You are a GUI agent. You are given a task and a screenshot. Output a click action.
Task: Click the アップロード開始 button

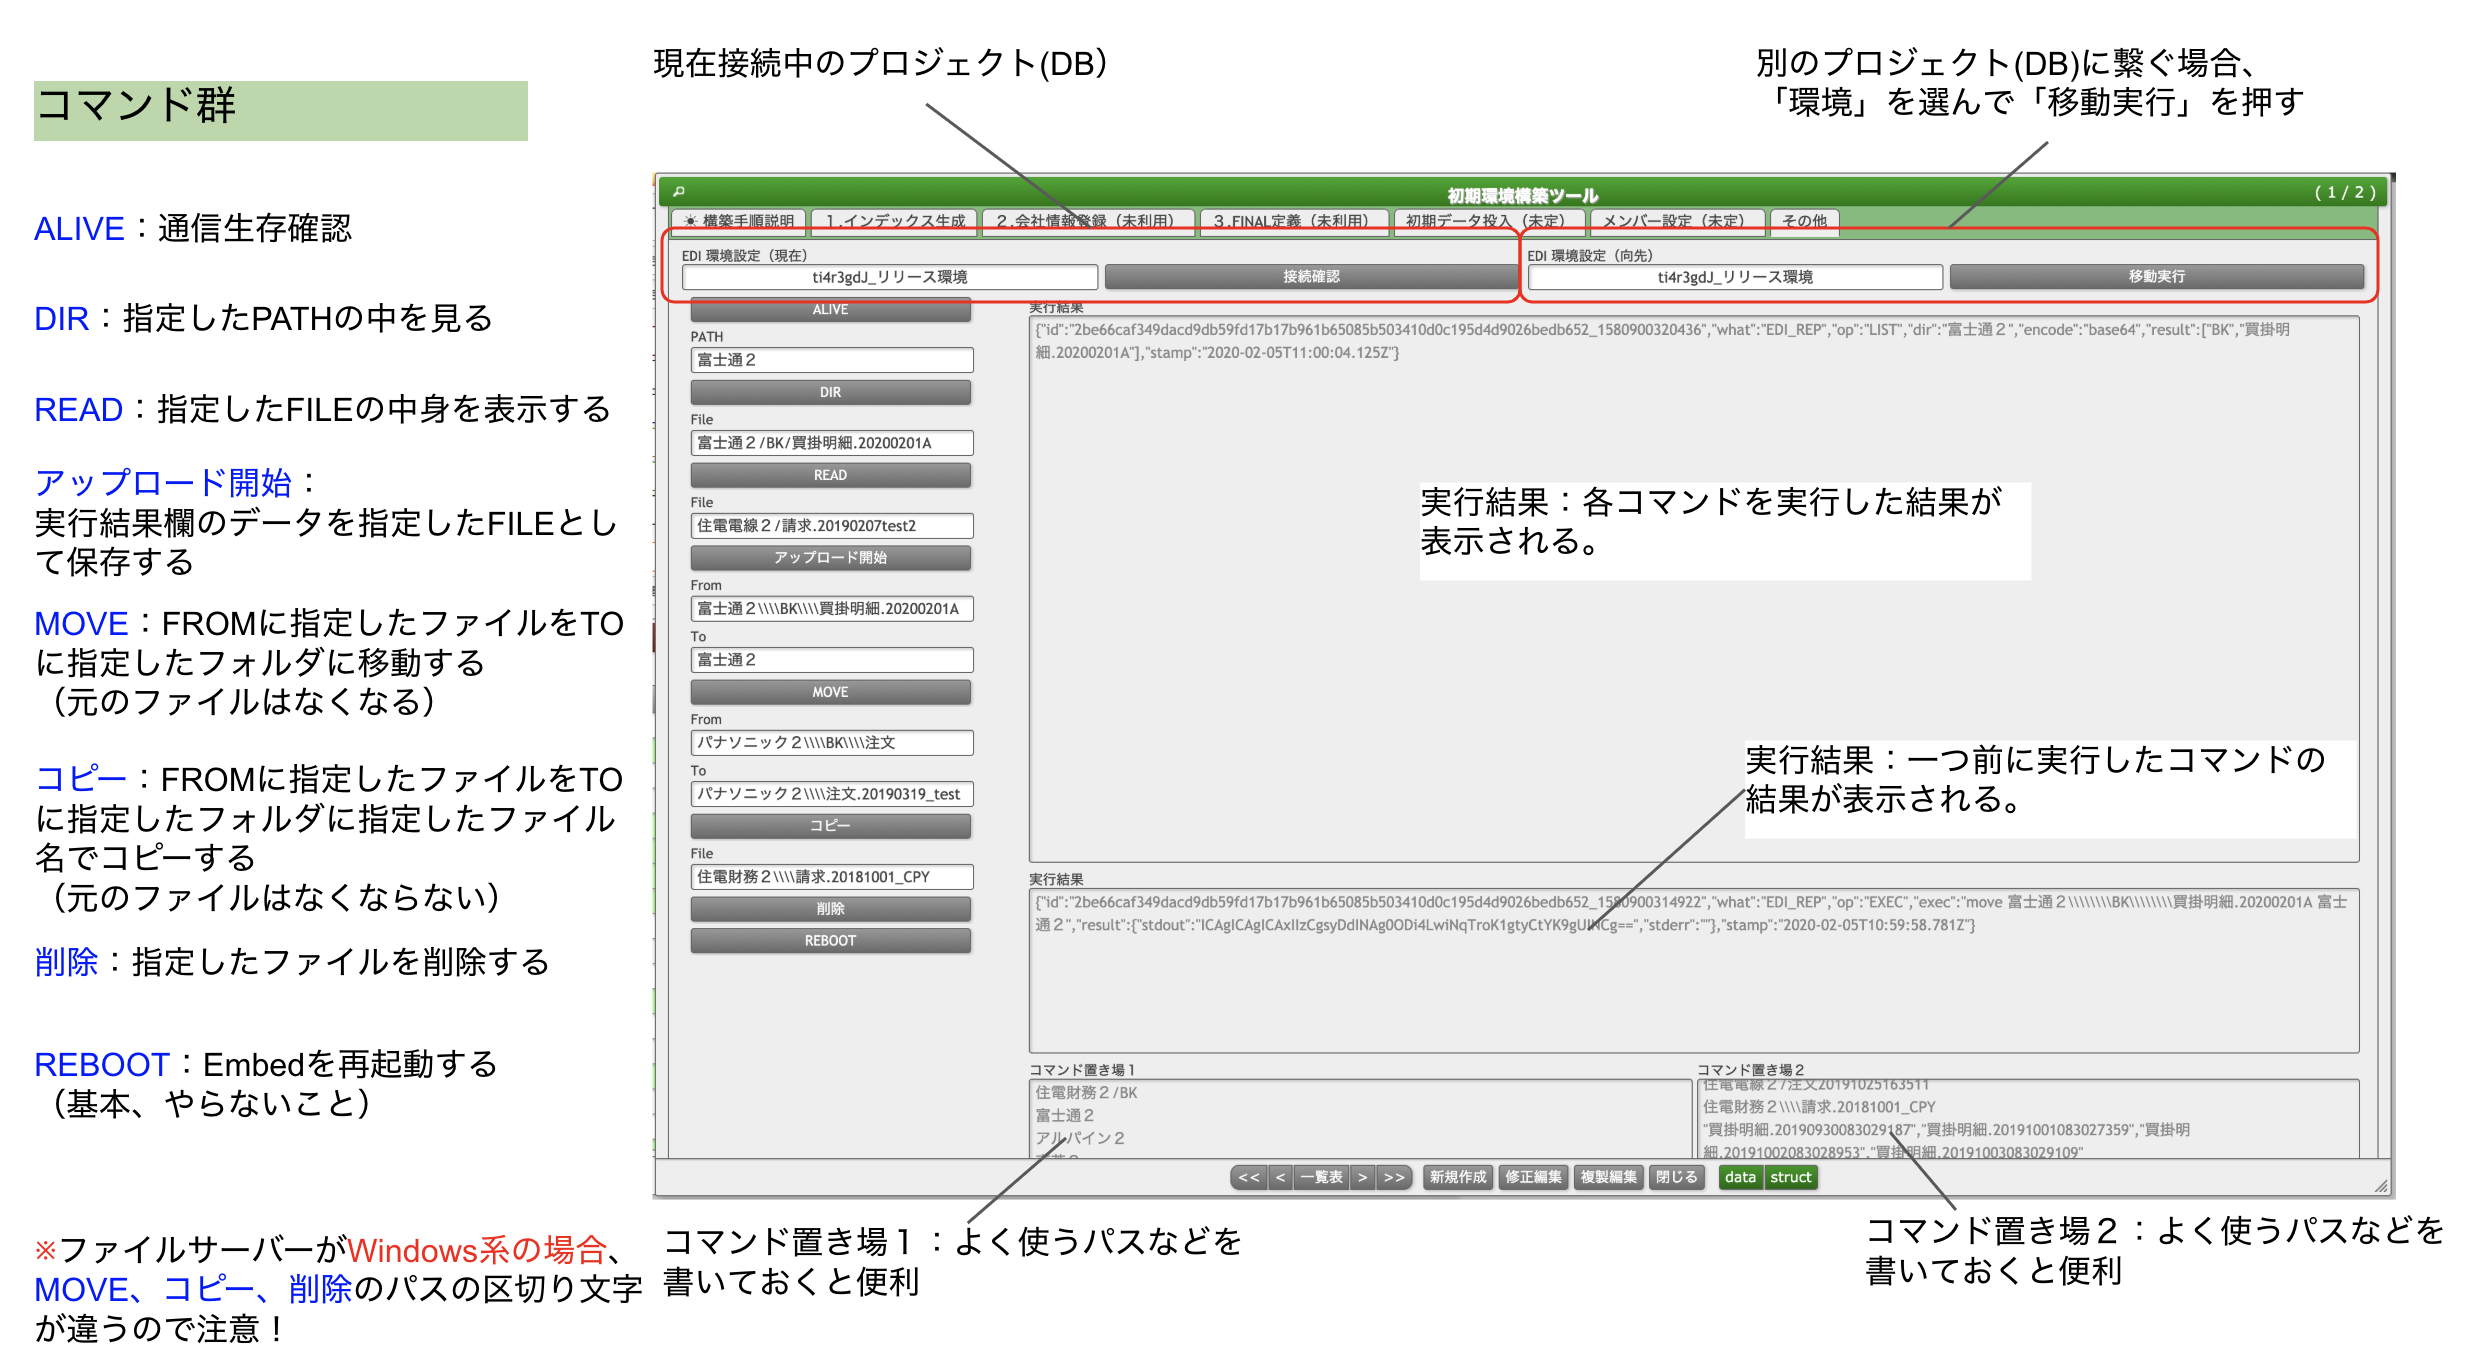point(830,558)
